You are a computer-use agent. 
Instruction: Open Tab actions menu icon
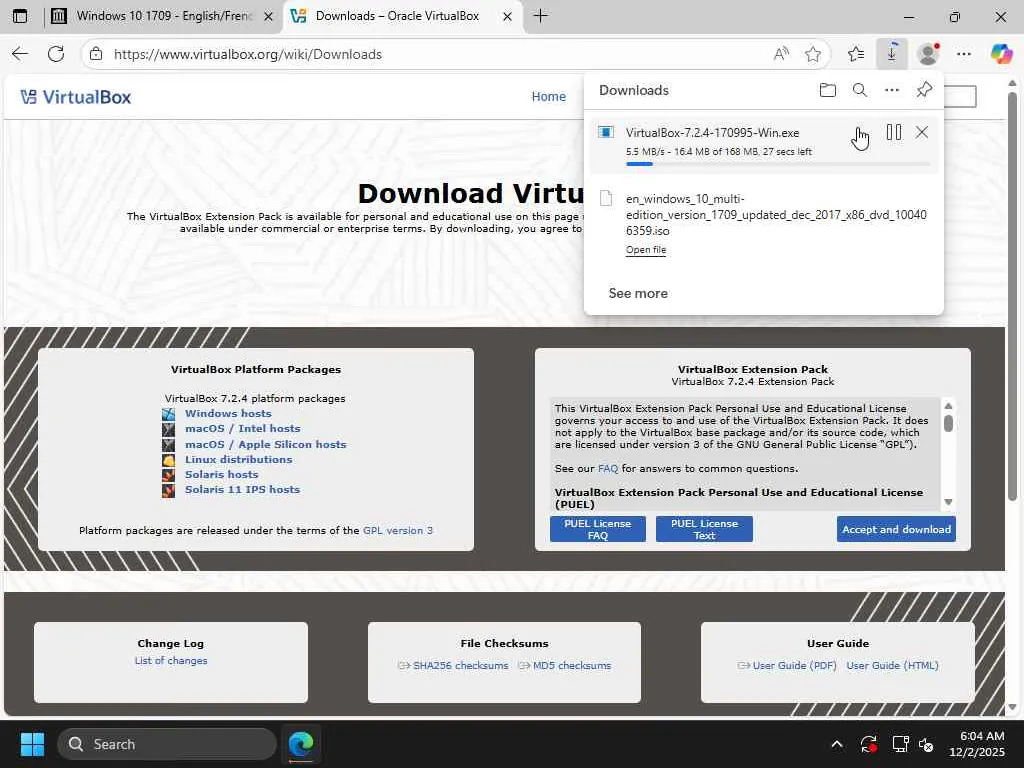(20, 16)
